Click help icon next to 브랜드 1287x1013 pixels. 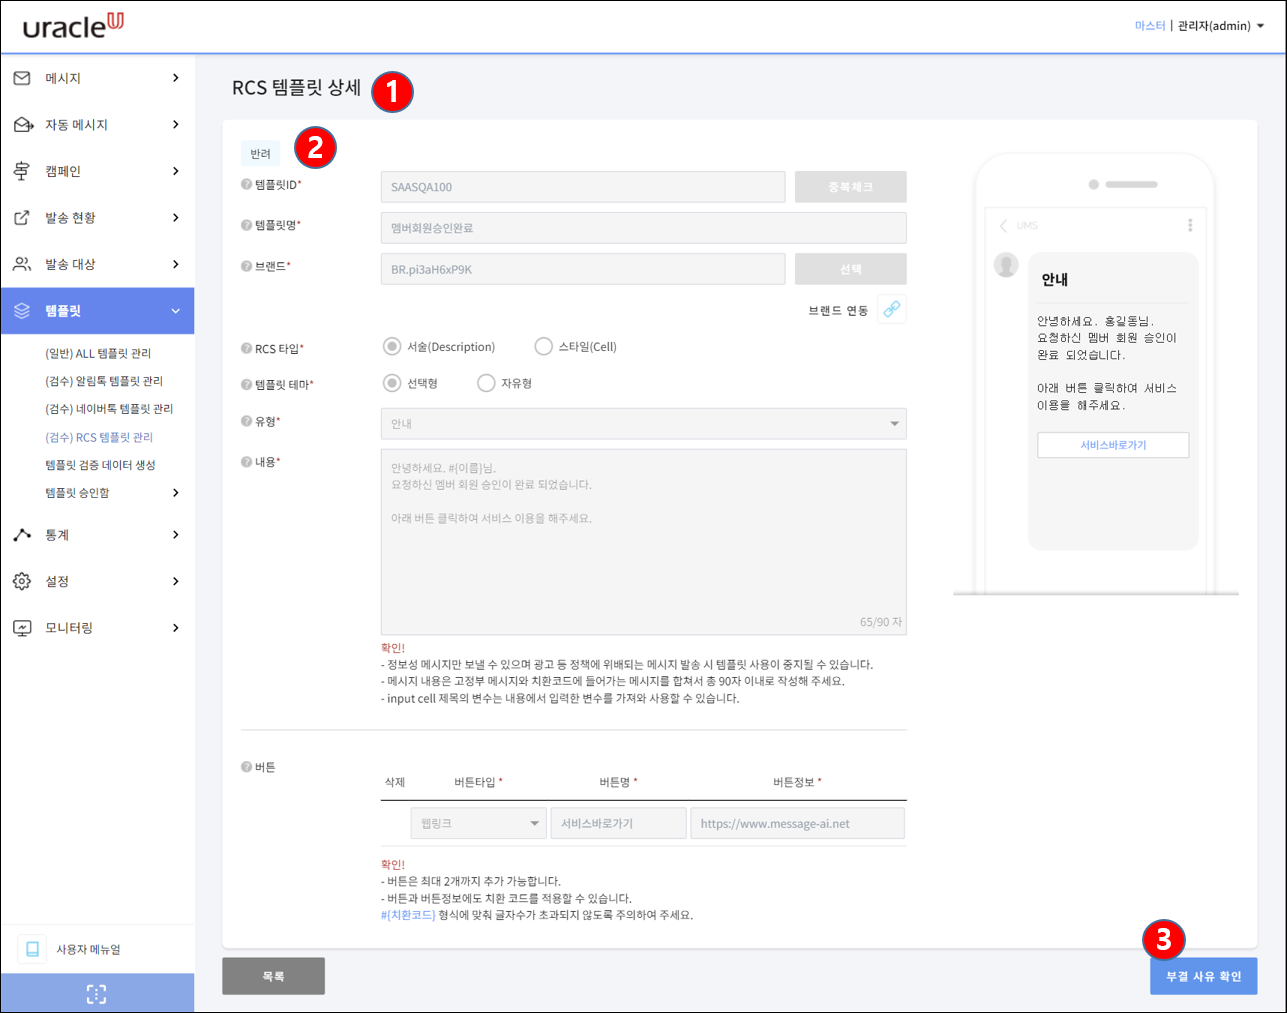tap(246, 266)
